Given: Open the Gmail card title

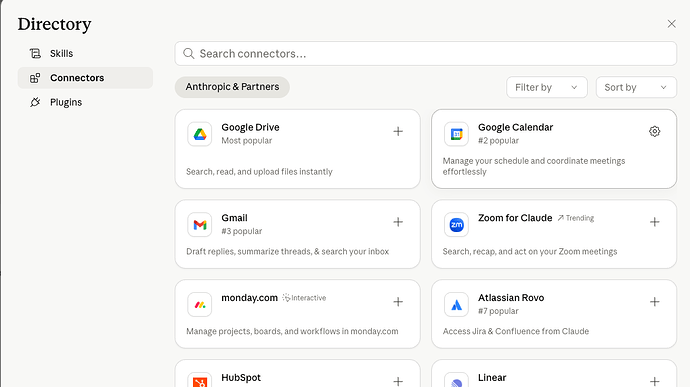Looking at the screenshot, I should click(235, 218).
